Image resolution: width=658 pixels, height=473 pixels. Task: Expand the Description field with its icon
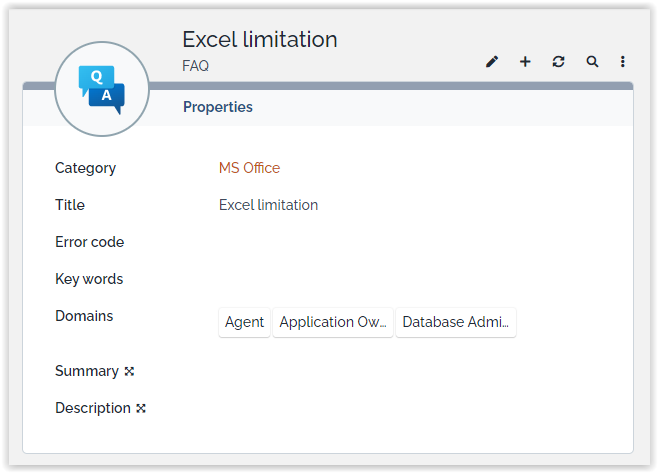point(141,409)
